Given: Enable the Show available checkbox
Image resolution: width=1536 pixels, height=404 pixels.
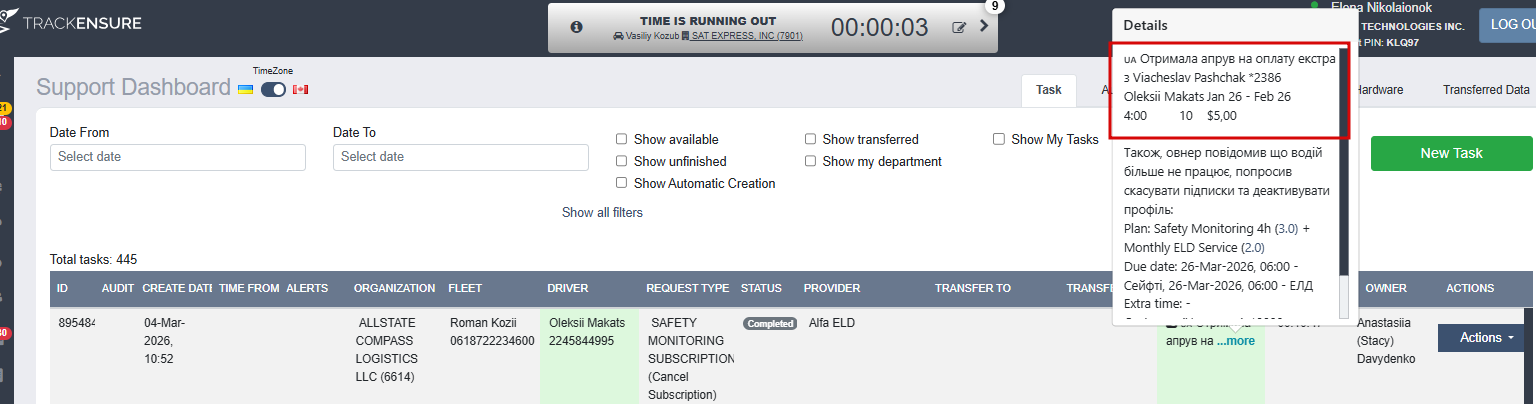Looking at the screenshot, I should (x=622, y=140).
